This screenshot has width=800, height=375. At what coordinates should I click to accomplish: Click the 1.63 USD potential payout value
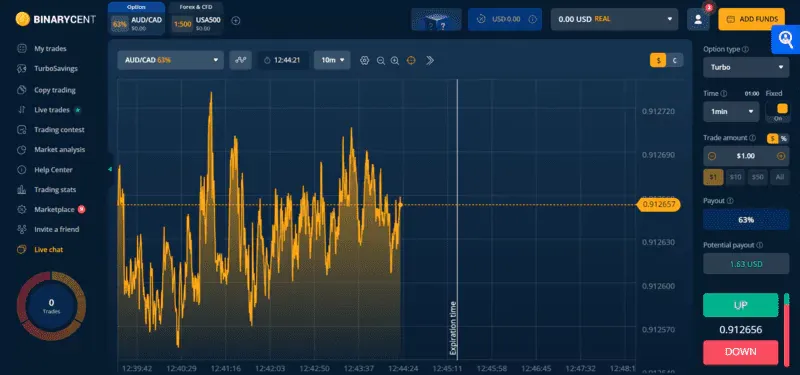point(746,264)
